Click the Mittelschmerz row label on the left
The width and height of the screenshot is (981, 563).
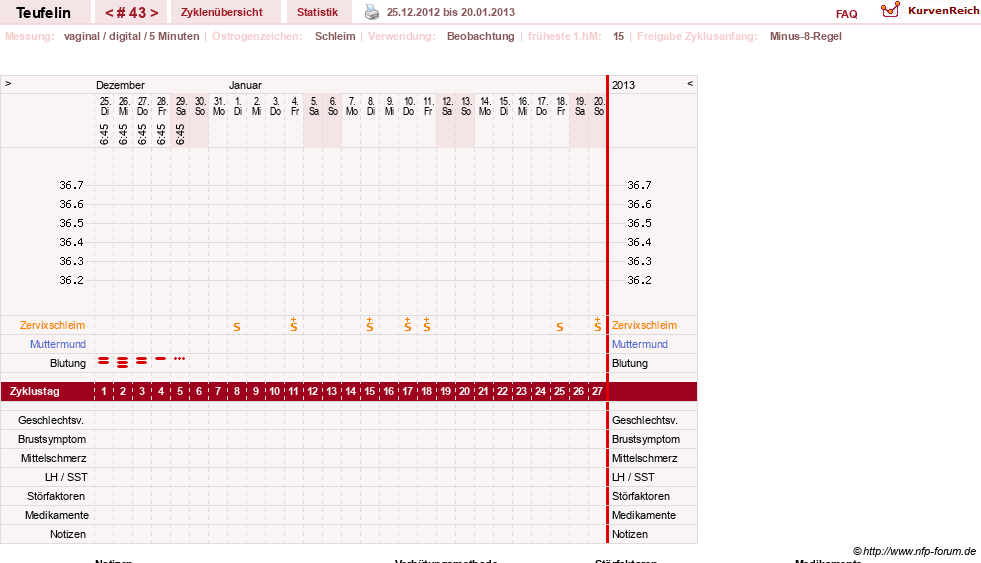[x=53, y=458]
